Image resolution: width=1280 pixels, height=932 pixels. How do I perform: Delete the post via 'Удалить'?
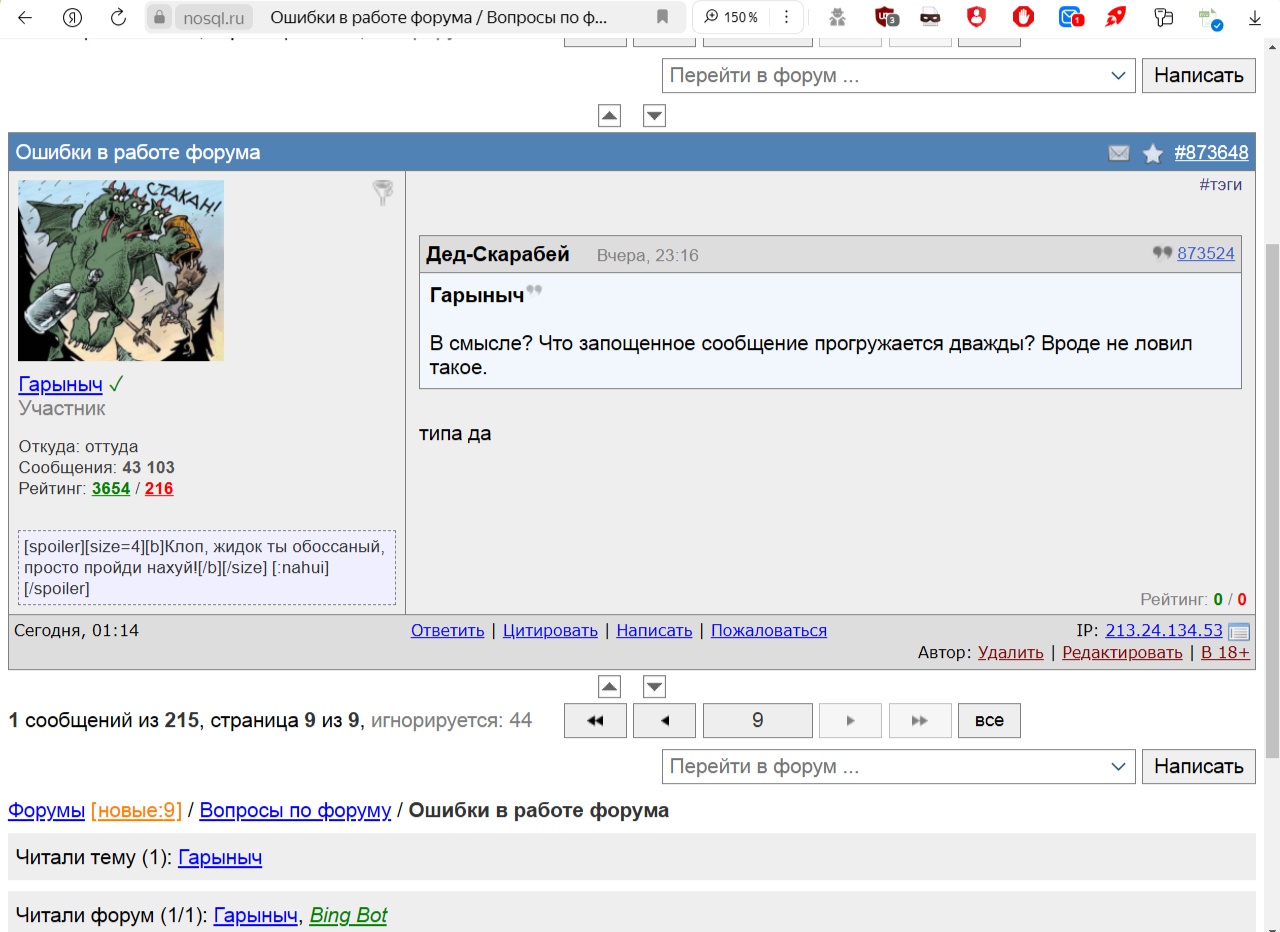coord(1011,652)
